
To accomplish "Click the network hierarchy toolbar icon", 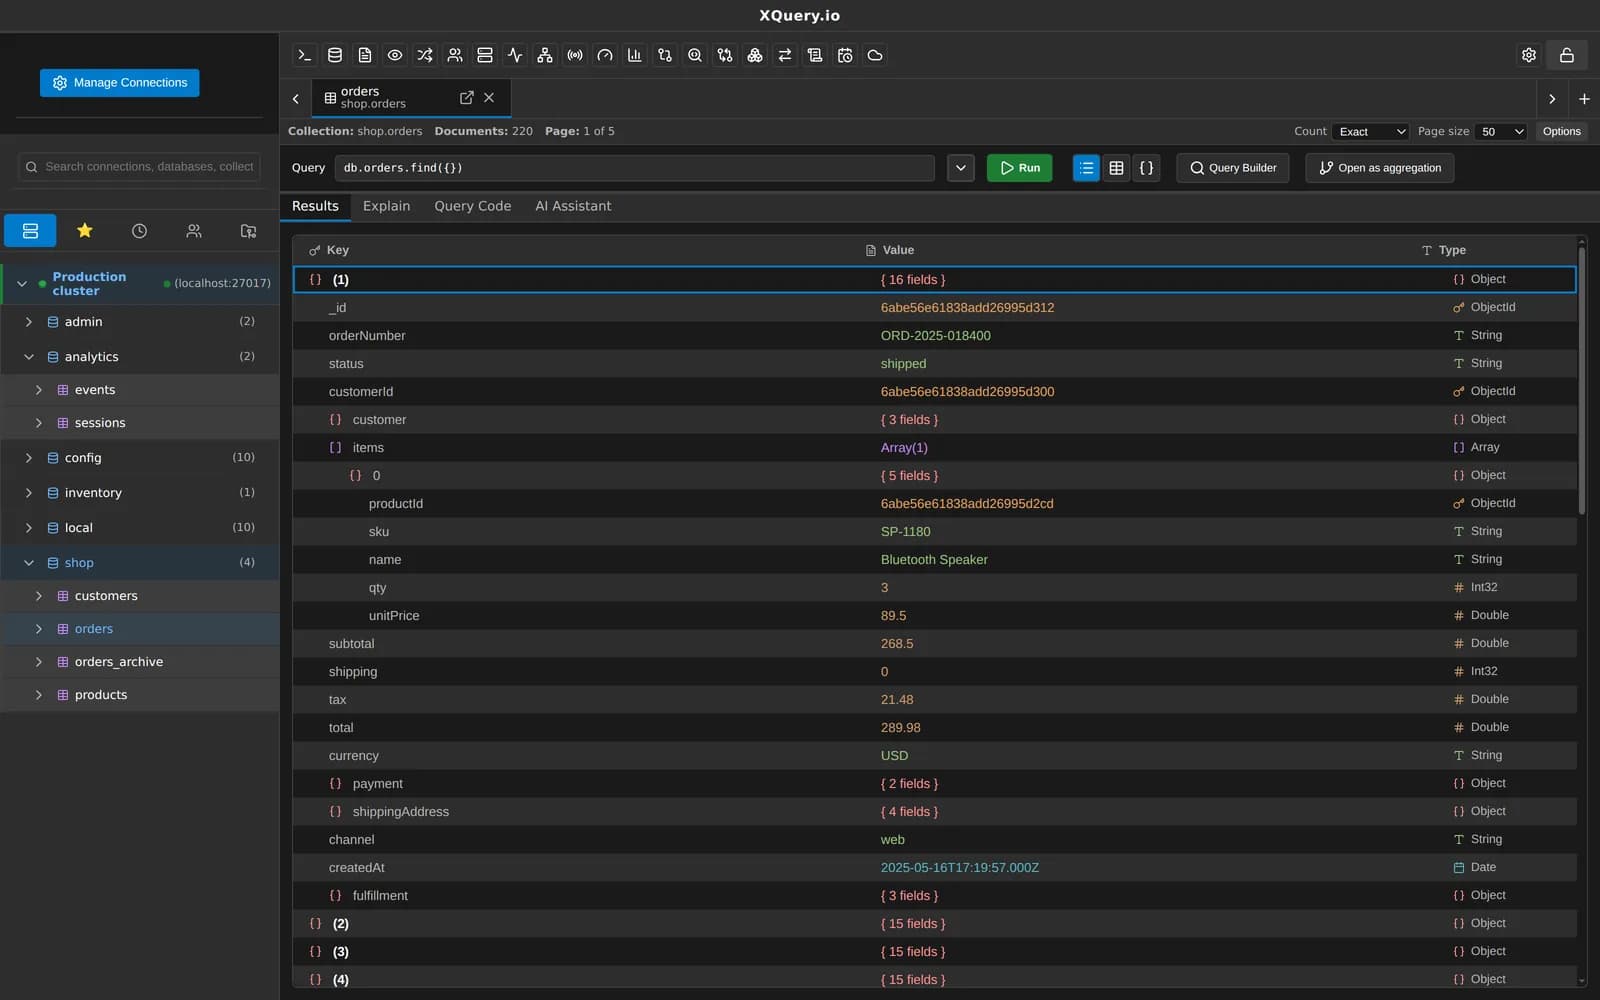I will [x=545, y=55].
